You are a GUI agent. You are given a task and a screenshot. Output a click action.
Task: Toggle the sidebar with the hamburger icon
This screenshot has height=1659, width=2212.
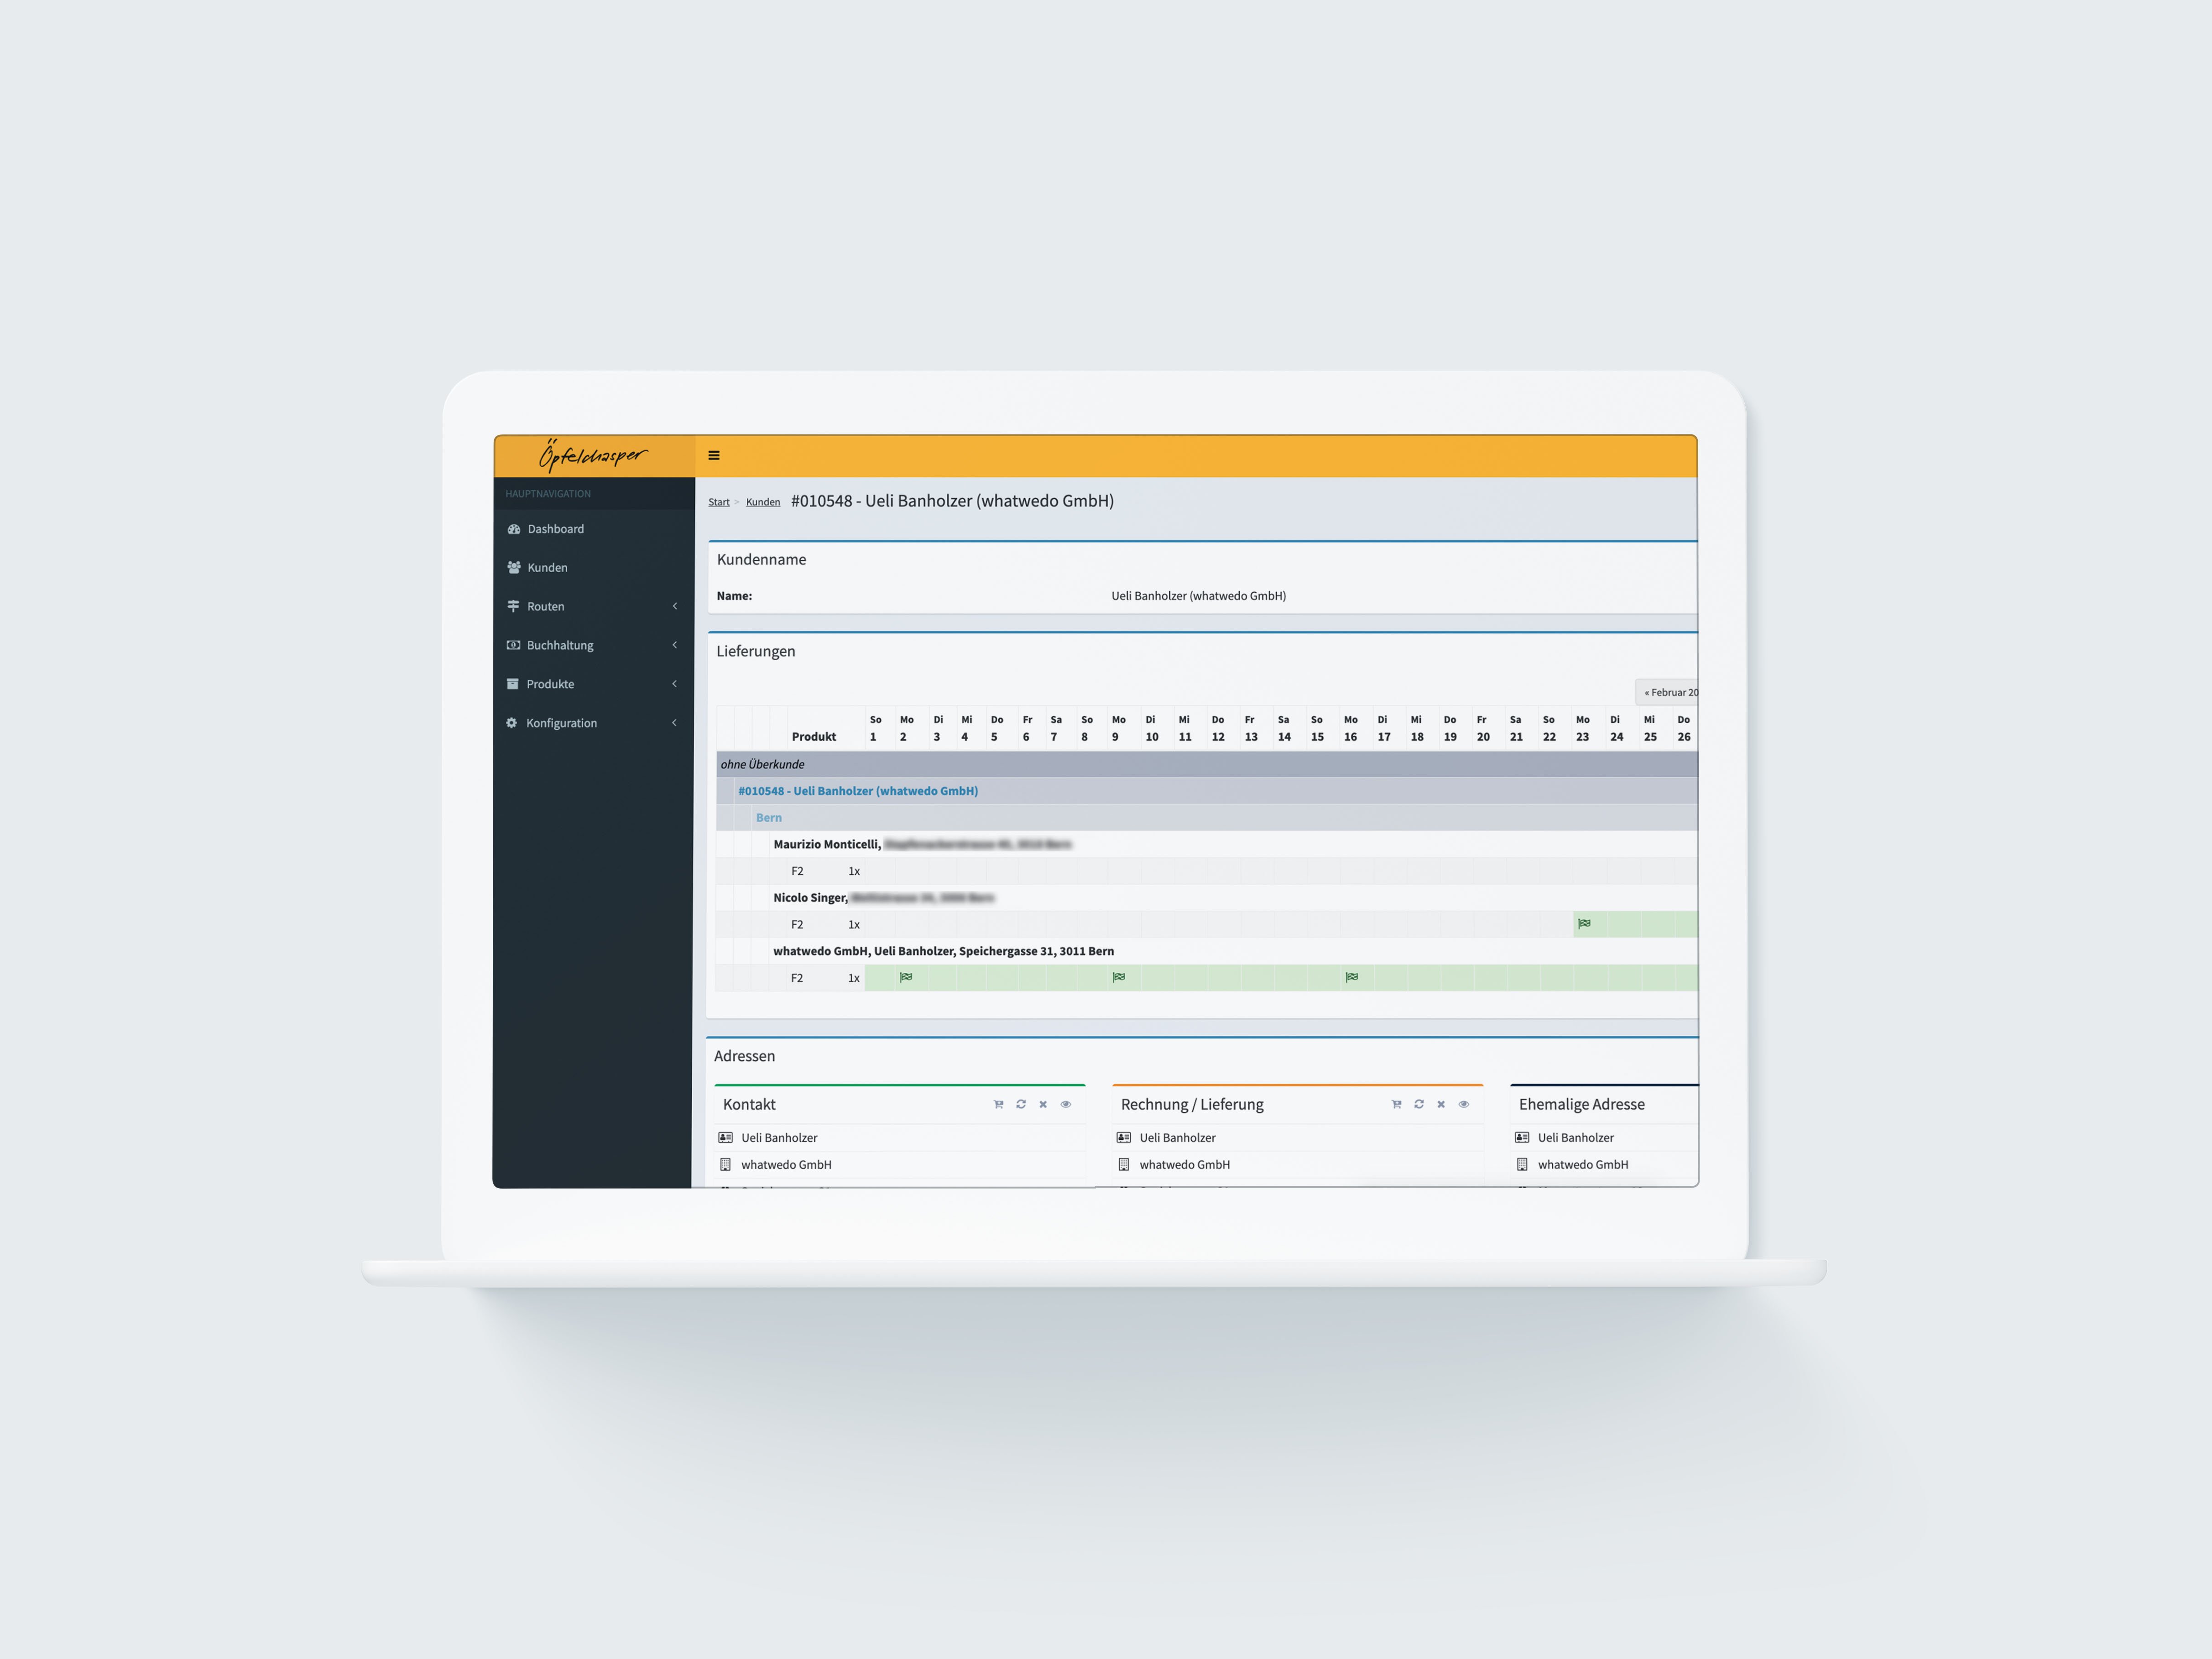(x=714, y=455)
